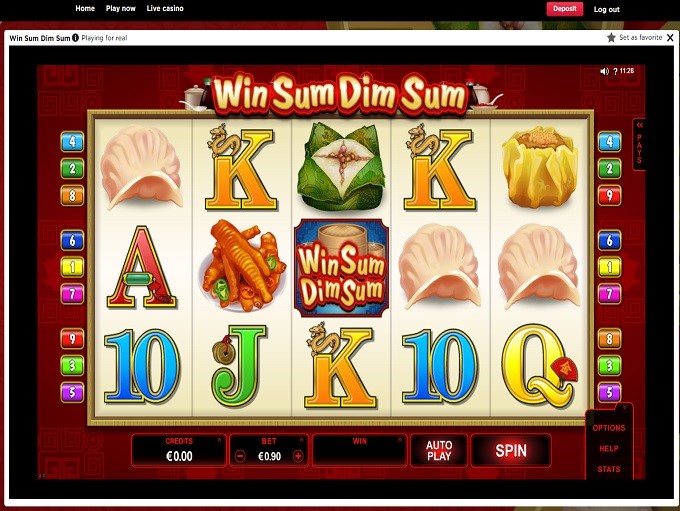The image size is (680, 511).
Task: Toggle Auto Play mode
Action: (439, 451)
